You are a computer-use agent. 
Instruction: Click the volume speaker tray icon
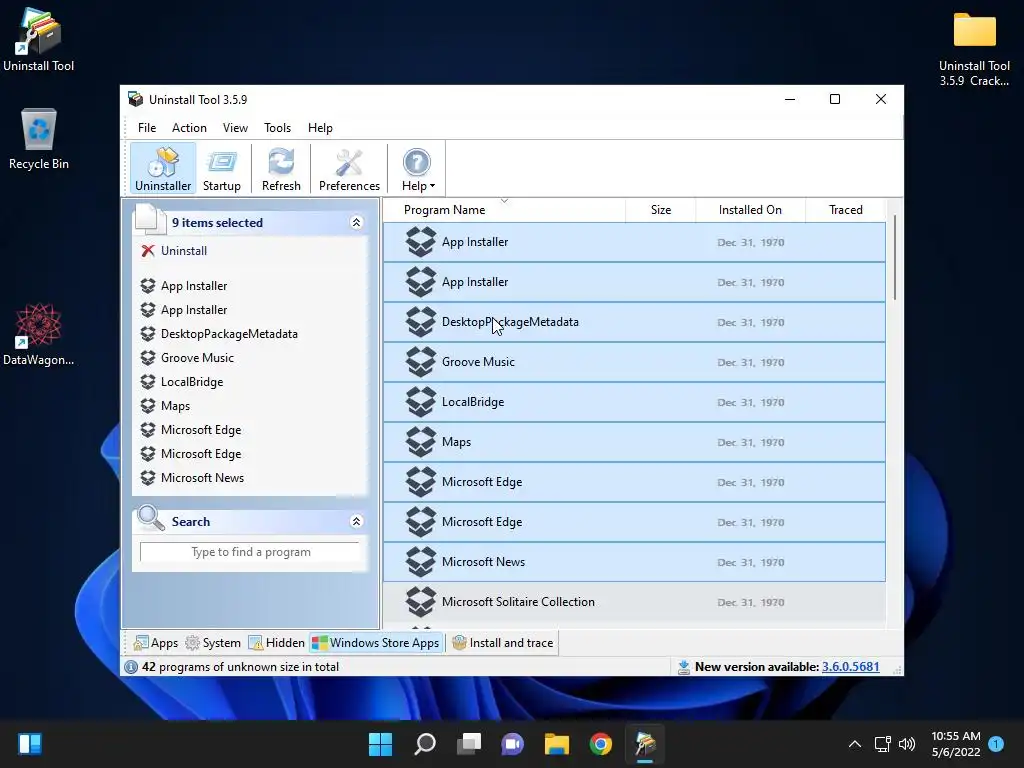(906, 744)
